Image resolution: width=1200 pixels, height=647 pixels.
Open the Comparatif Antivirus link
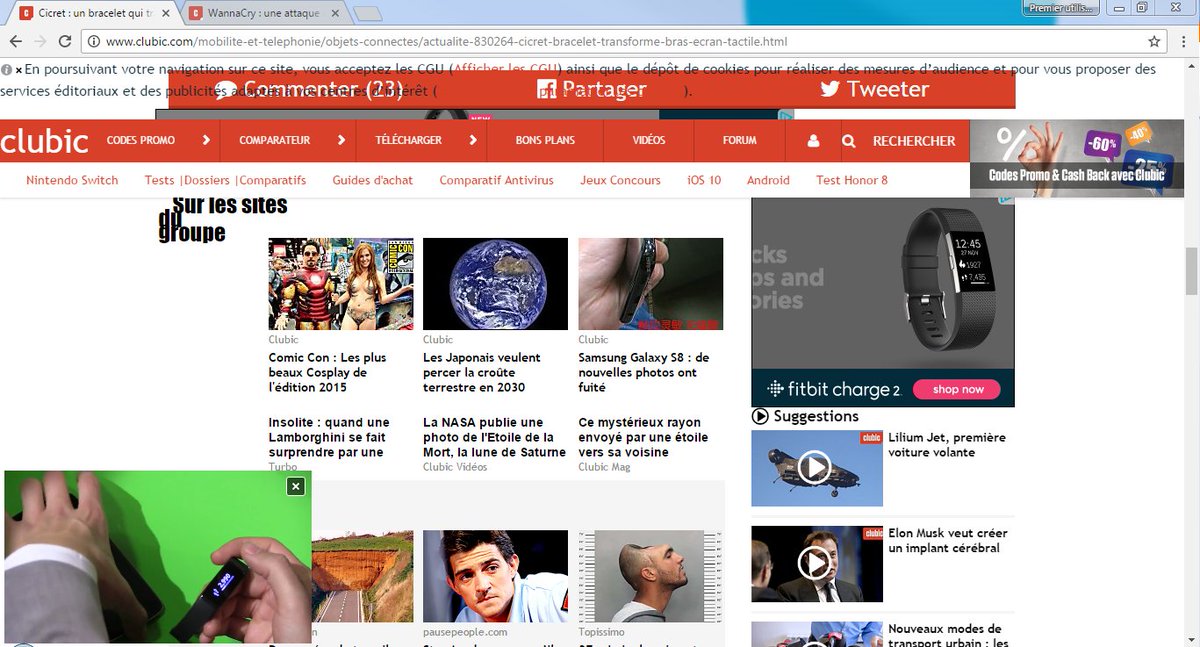pyautogui.click(x=496, y=180)
